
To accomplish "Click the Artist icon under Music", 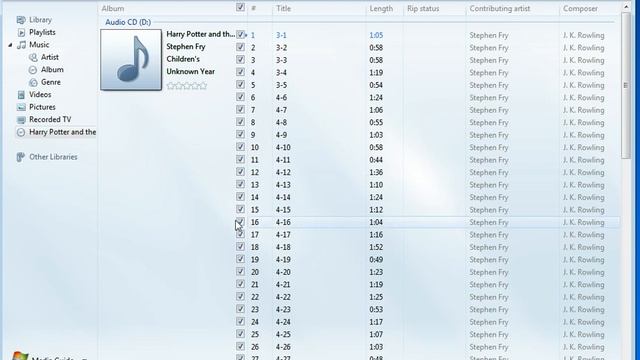I will (x=33, y=58).
